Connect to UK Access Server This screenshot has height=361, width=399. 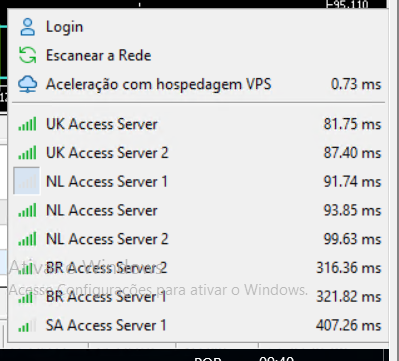coord(199,124)
